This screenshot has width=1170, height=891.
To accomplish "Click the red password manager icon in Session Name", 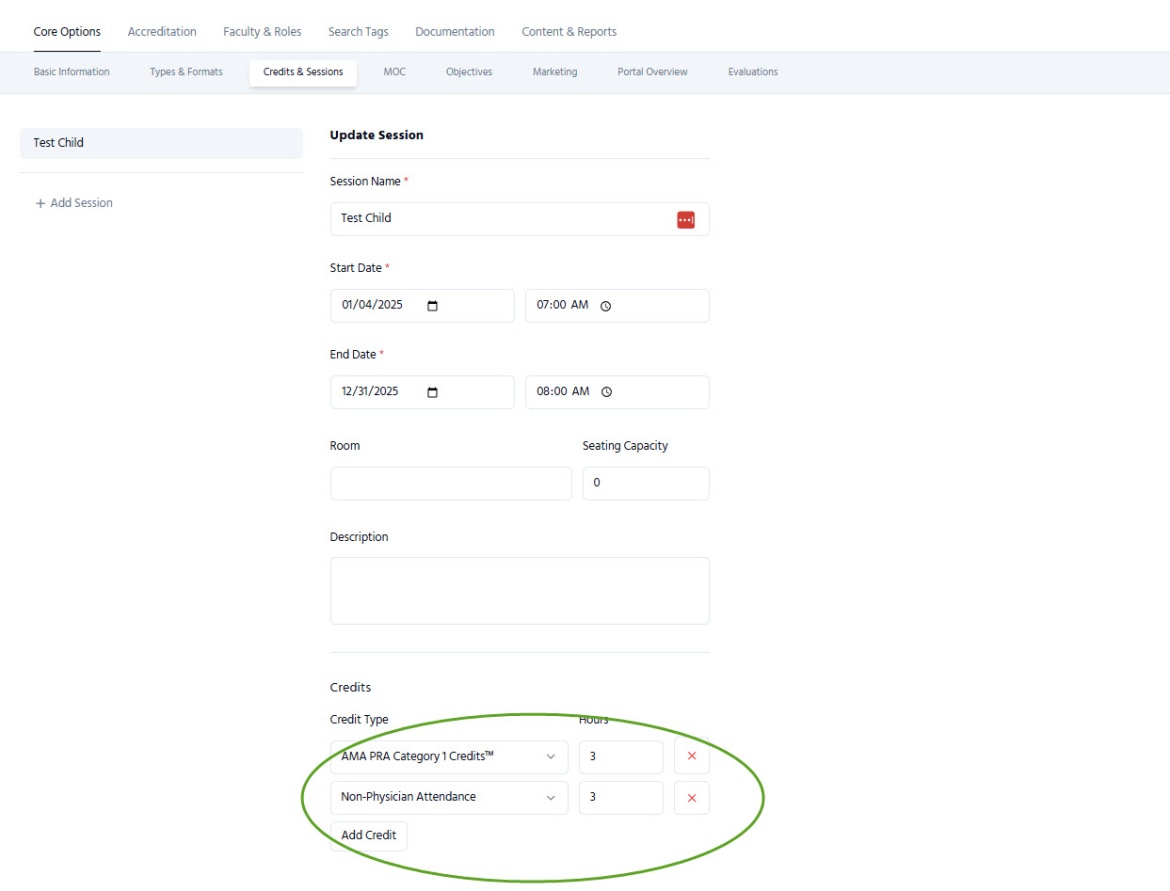I will [685, 219].
